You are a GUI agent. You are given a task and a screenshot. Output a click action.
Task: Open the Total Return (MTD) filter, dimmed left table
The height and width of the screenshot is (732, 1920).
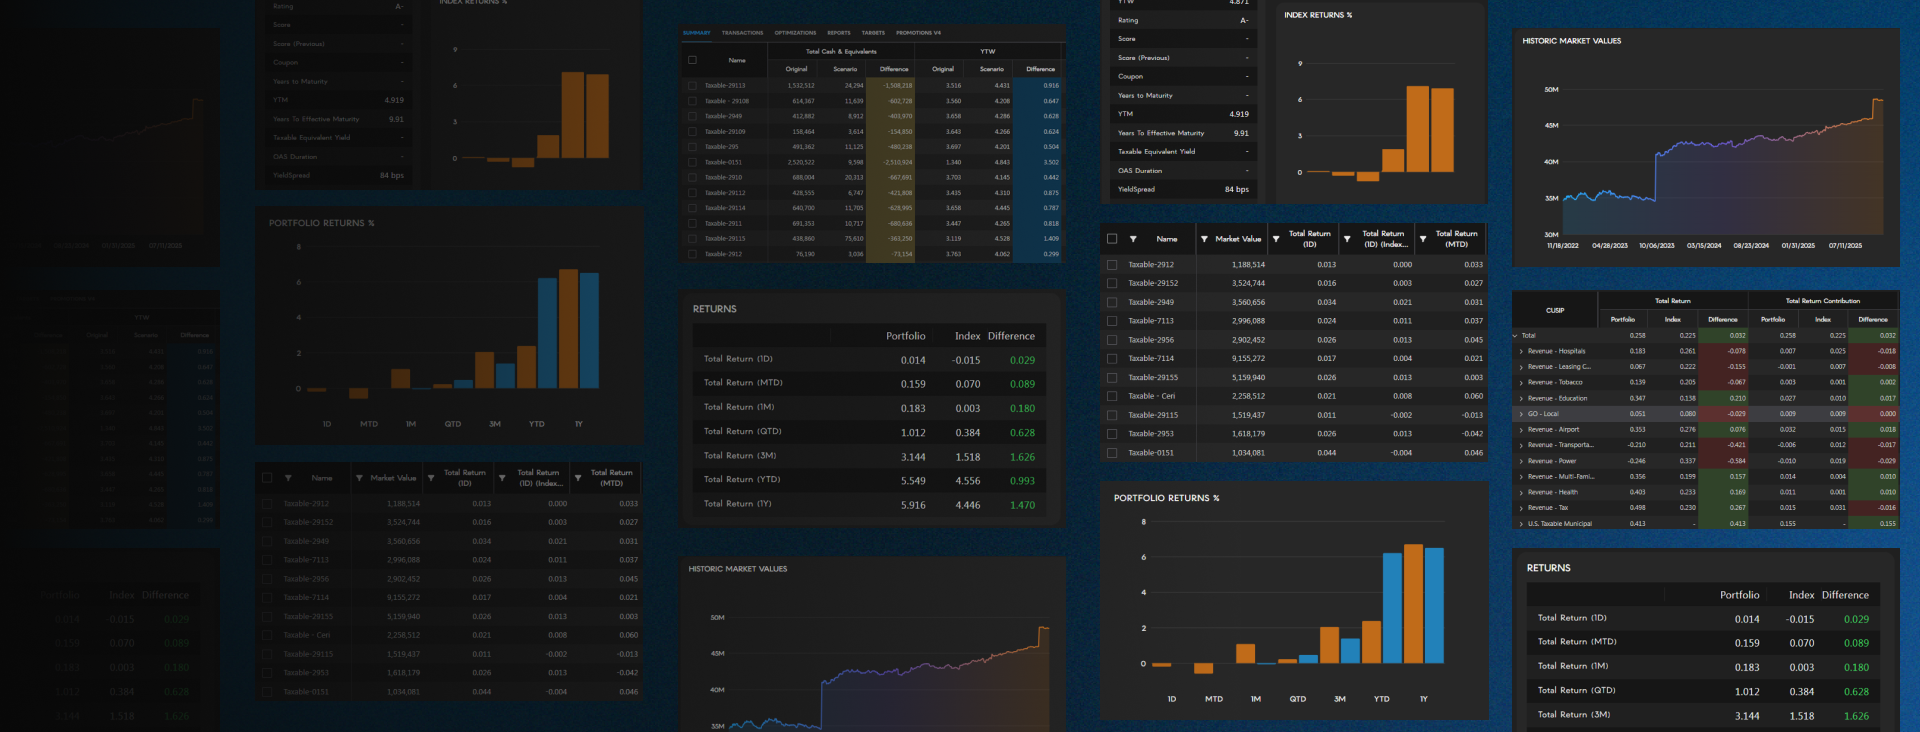(578, 478)
